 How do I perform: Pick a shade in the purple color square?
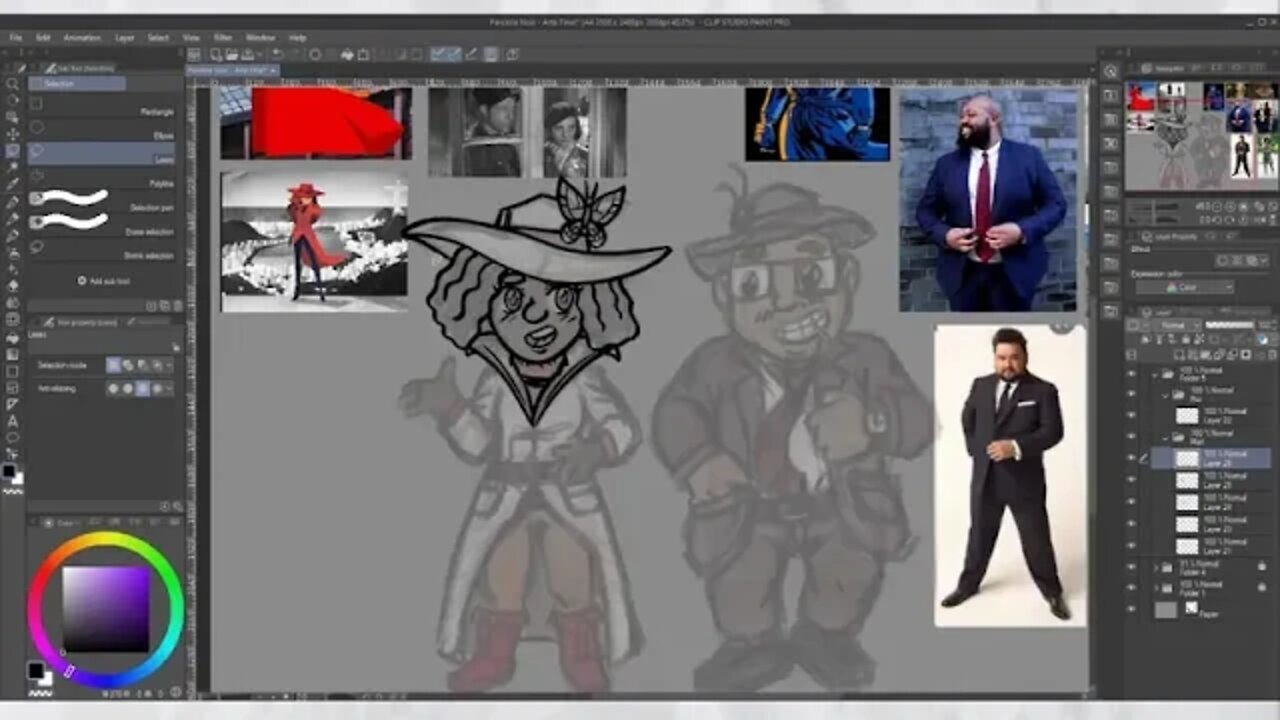click(x=106, y=609)
